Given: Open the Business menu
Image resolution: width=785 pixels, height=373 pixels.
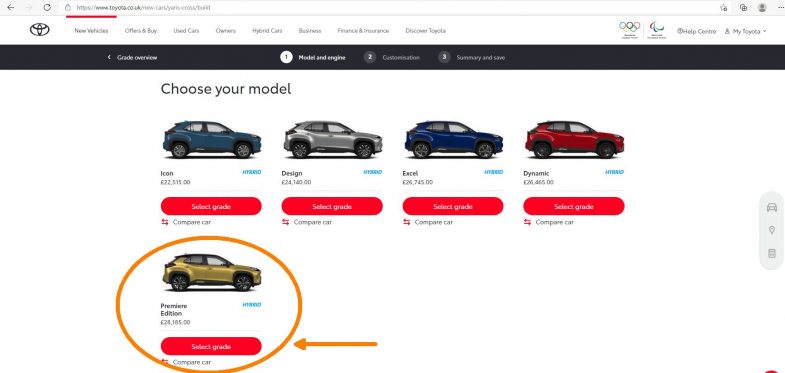Looking at the screenshot, I should tap(310, 31).
